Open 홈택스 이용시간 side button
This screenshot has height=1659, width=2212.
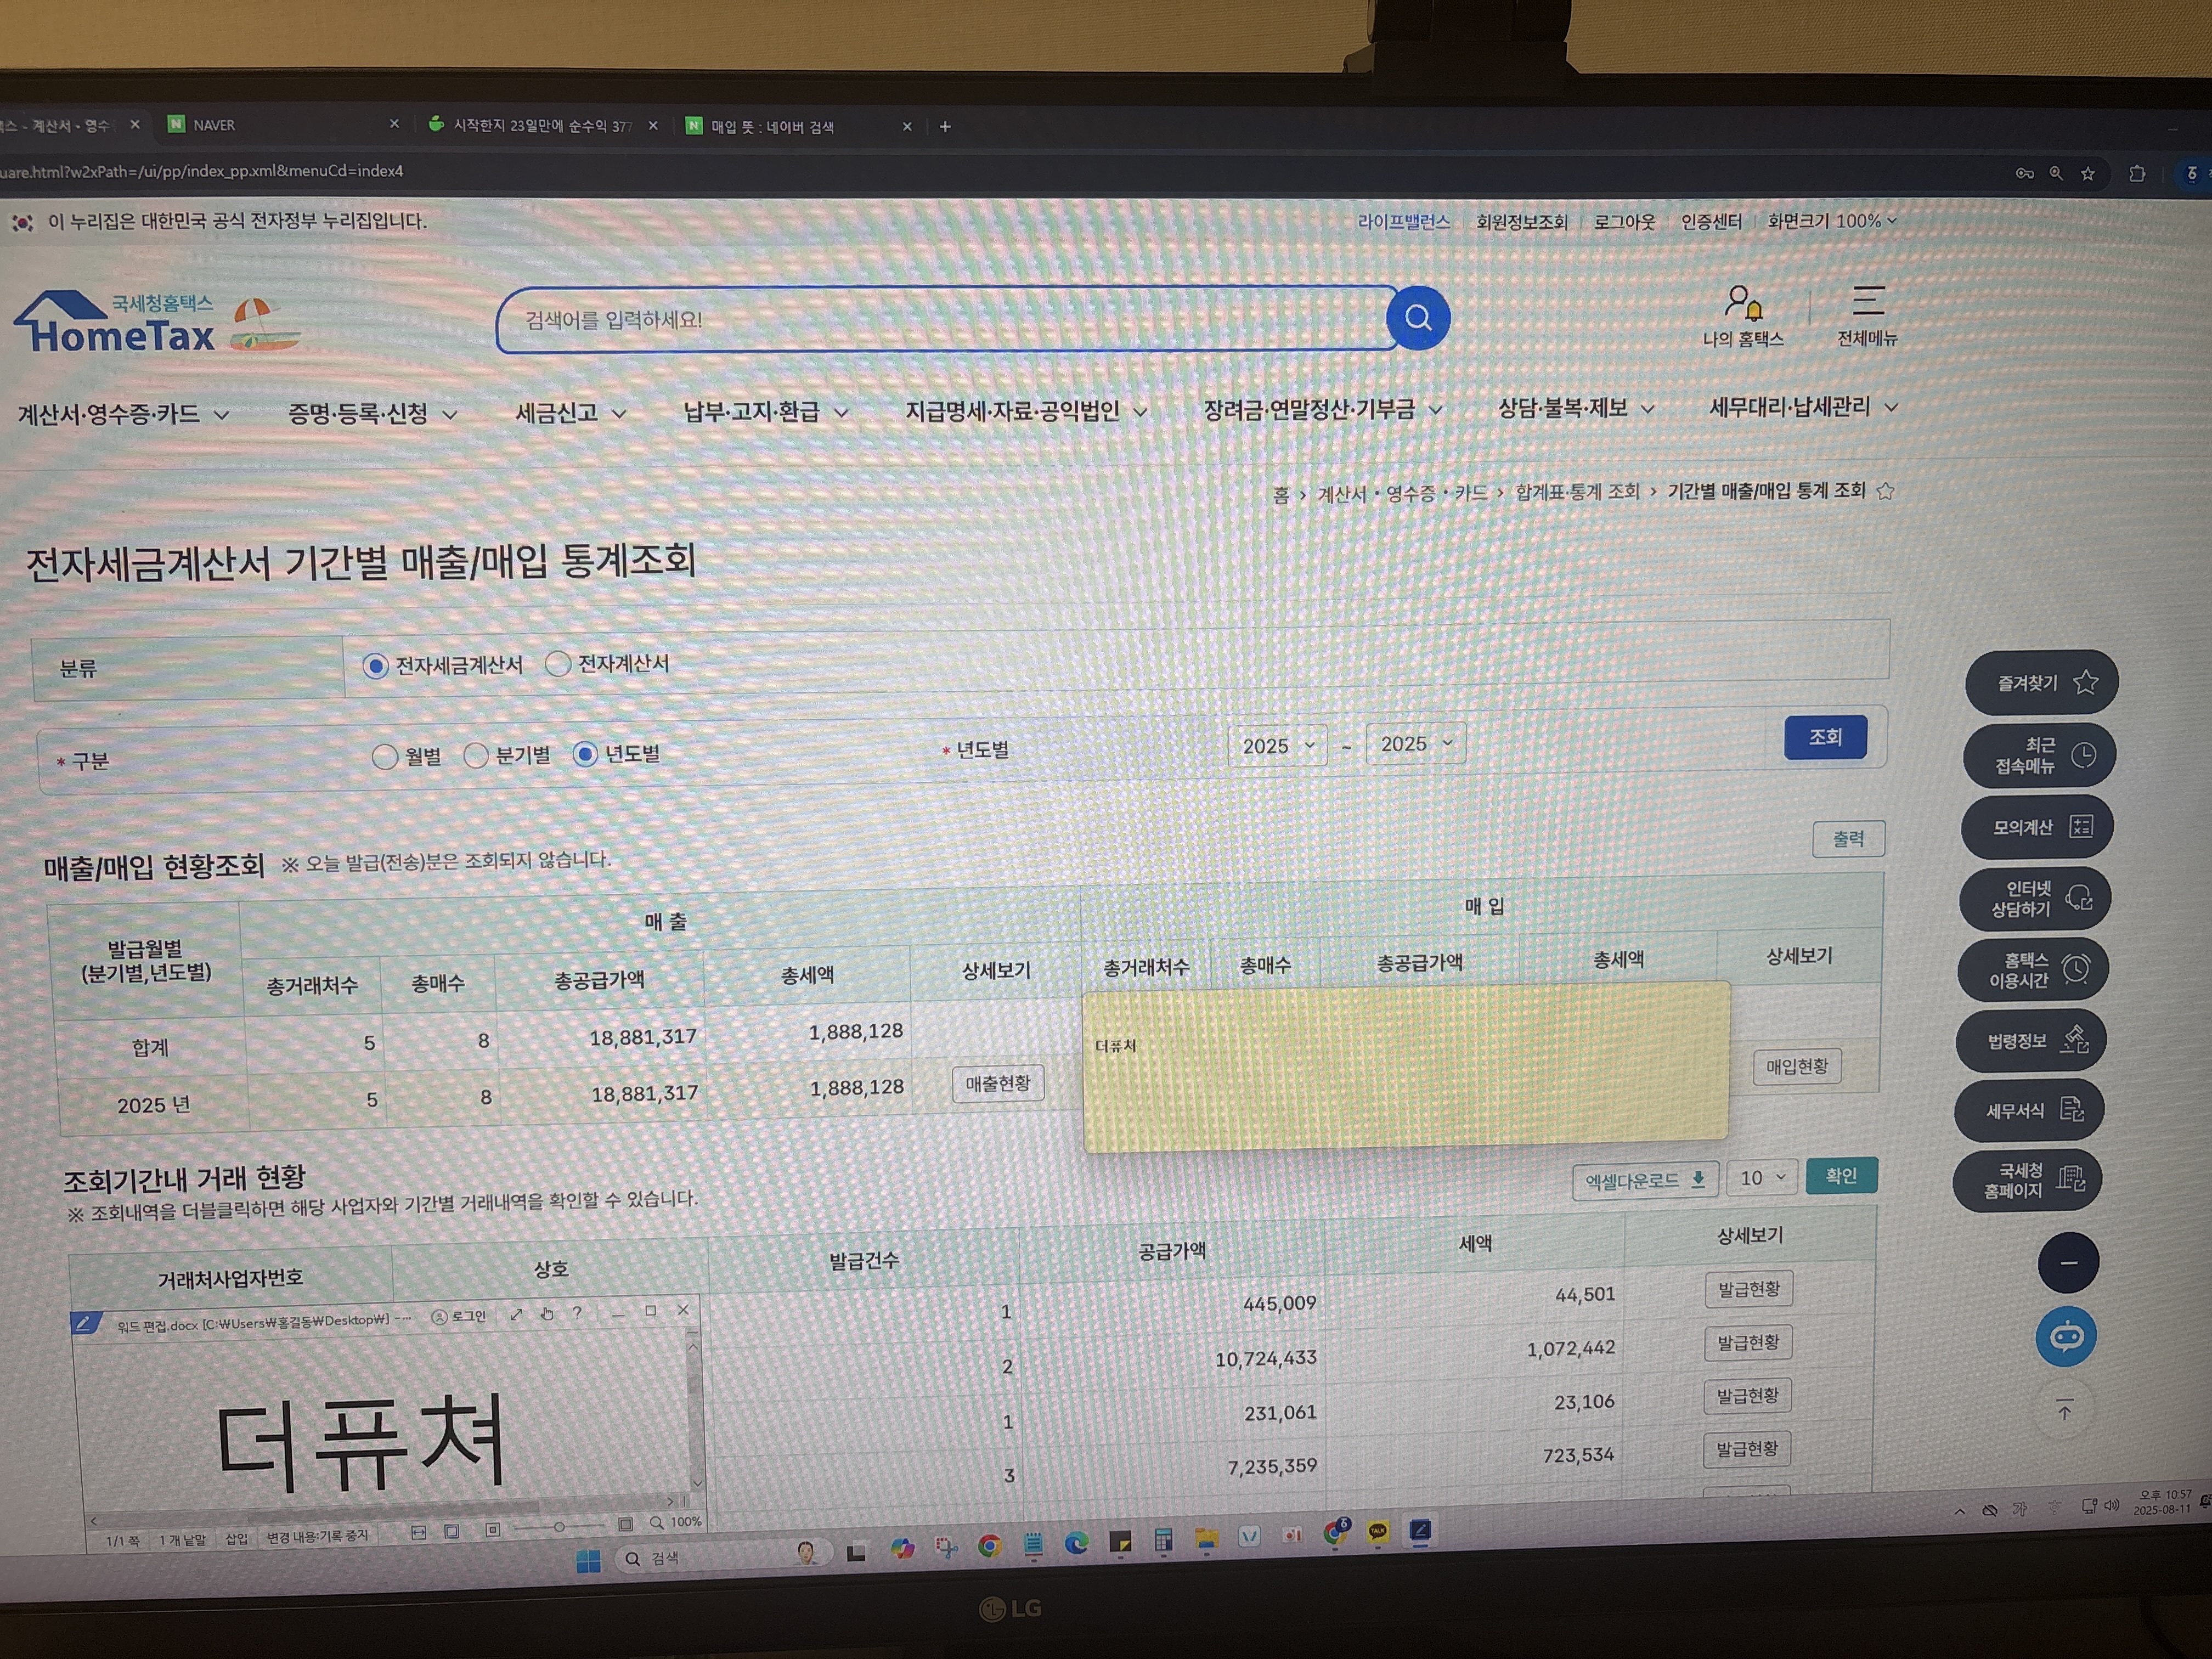2033,969
